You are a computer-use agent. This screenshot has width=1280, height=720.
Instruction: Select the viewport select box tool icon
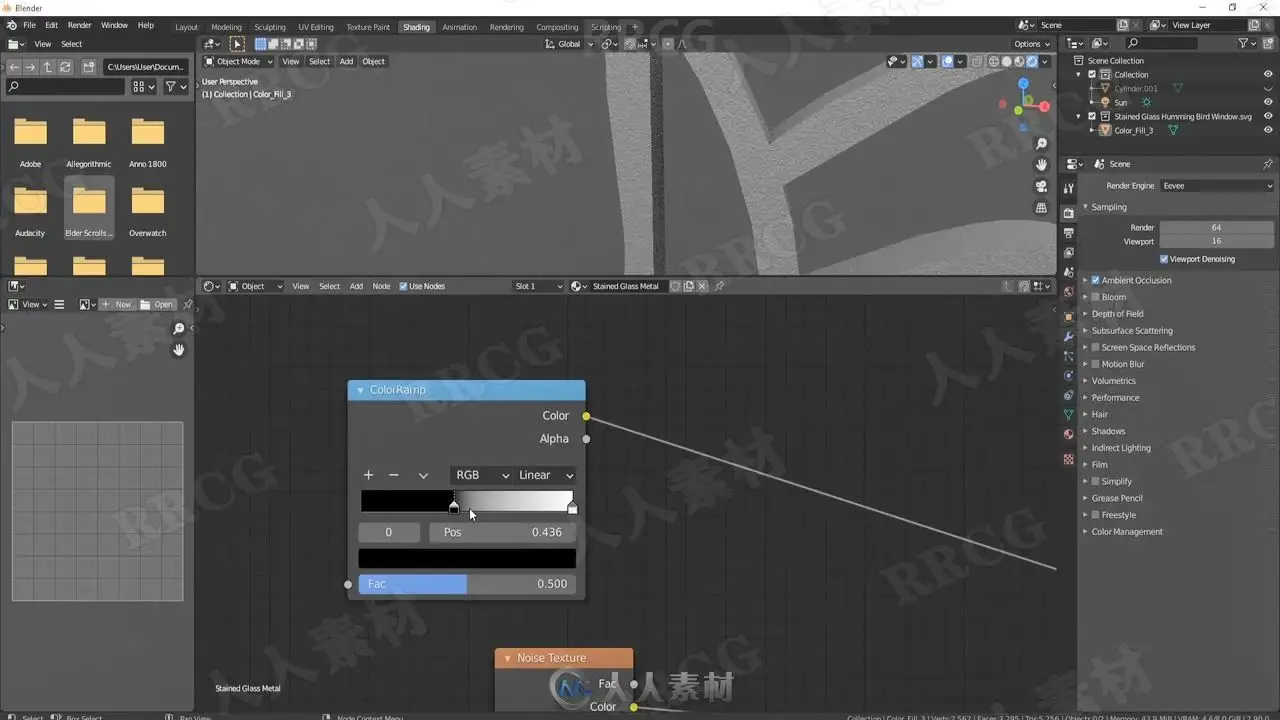(x=237, y=44)
